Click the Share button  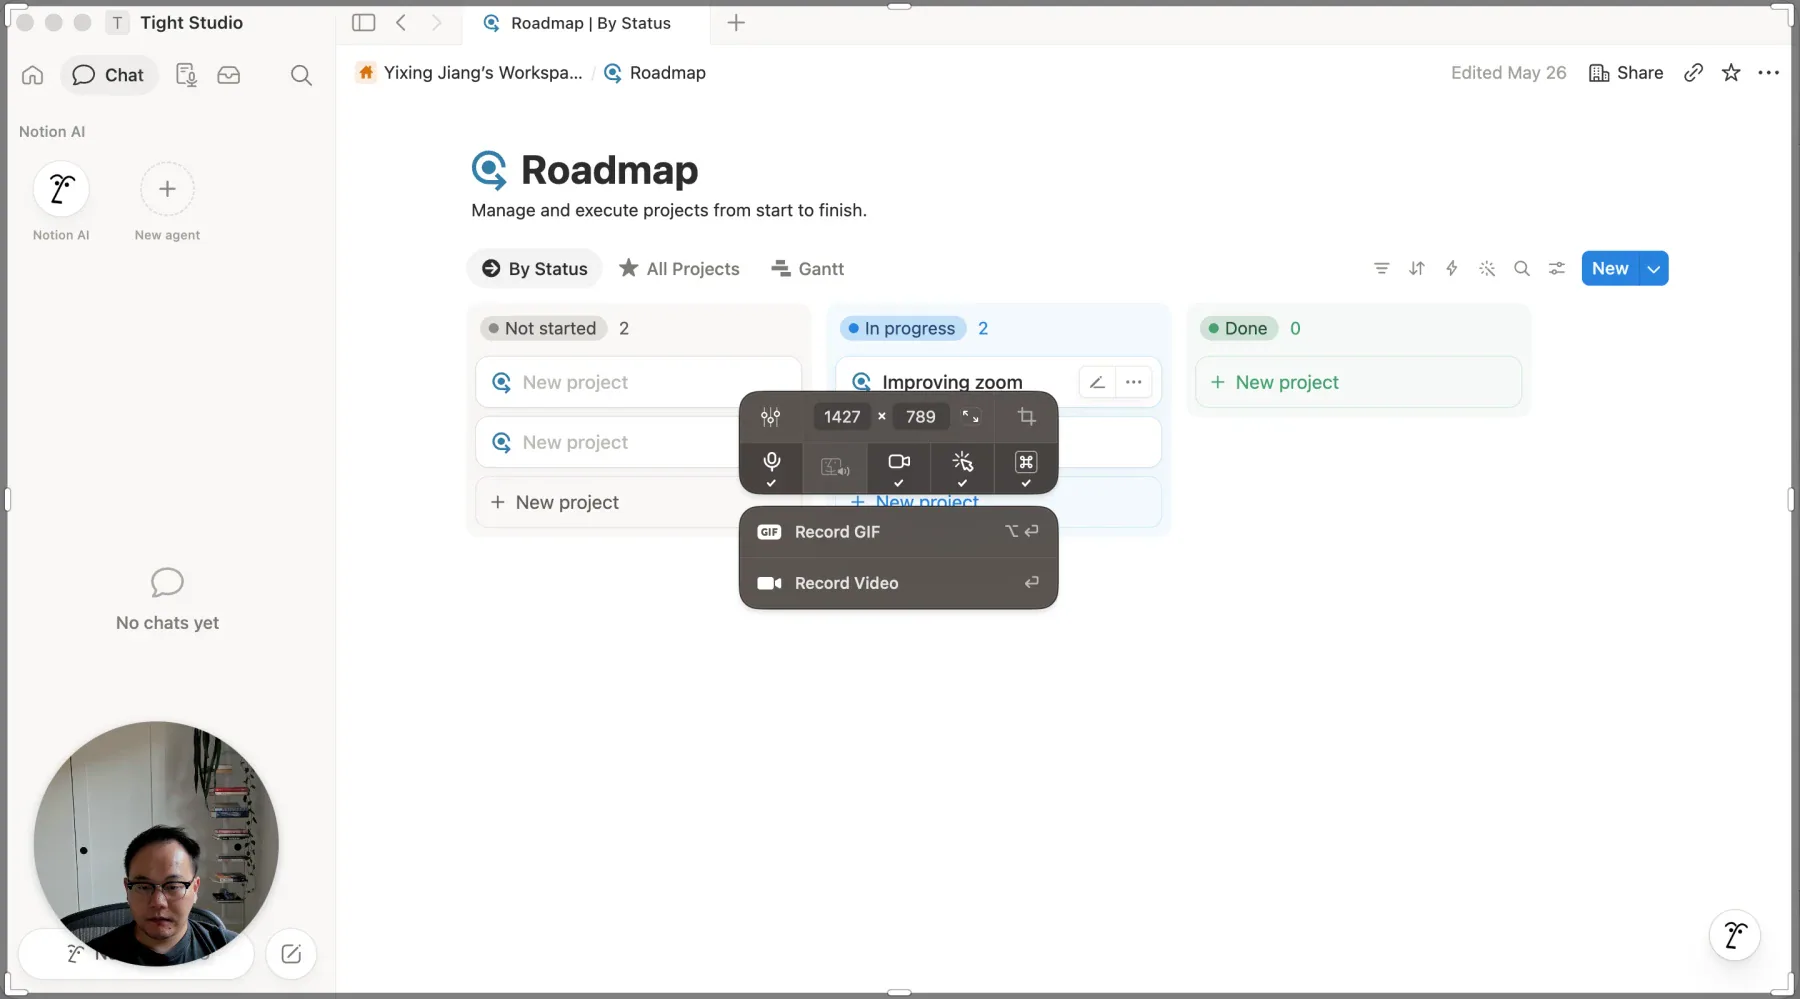[1626, 72]
